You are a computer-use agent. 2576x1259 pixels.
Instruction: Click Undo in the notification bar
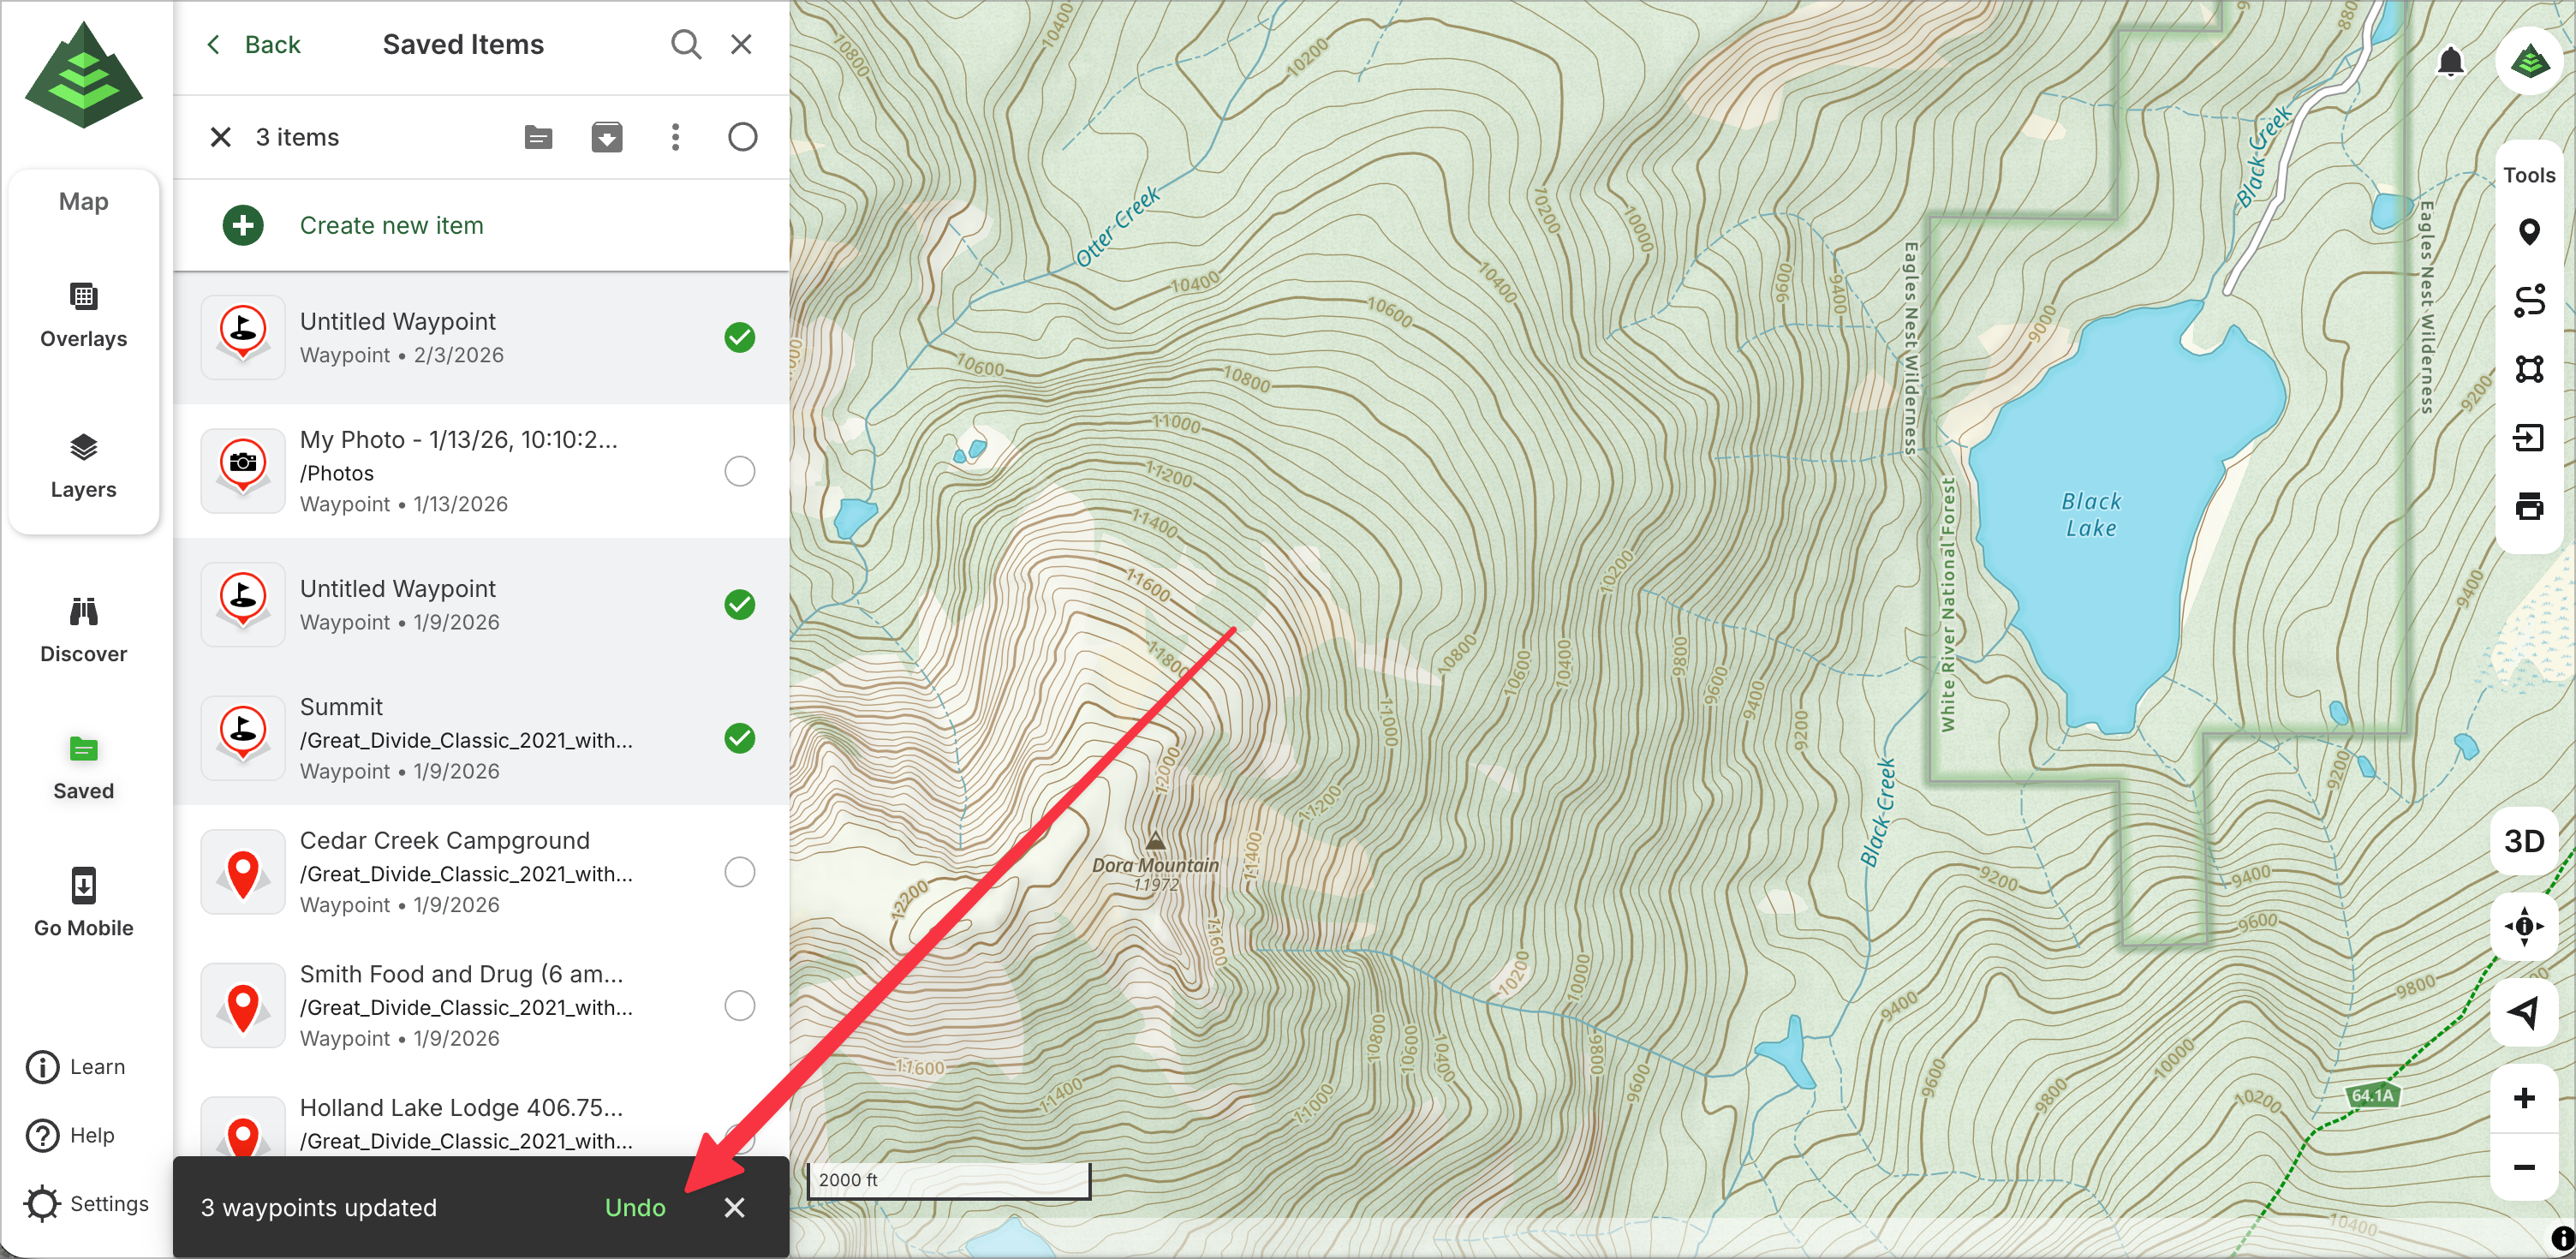(634, 1207)
